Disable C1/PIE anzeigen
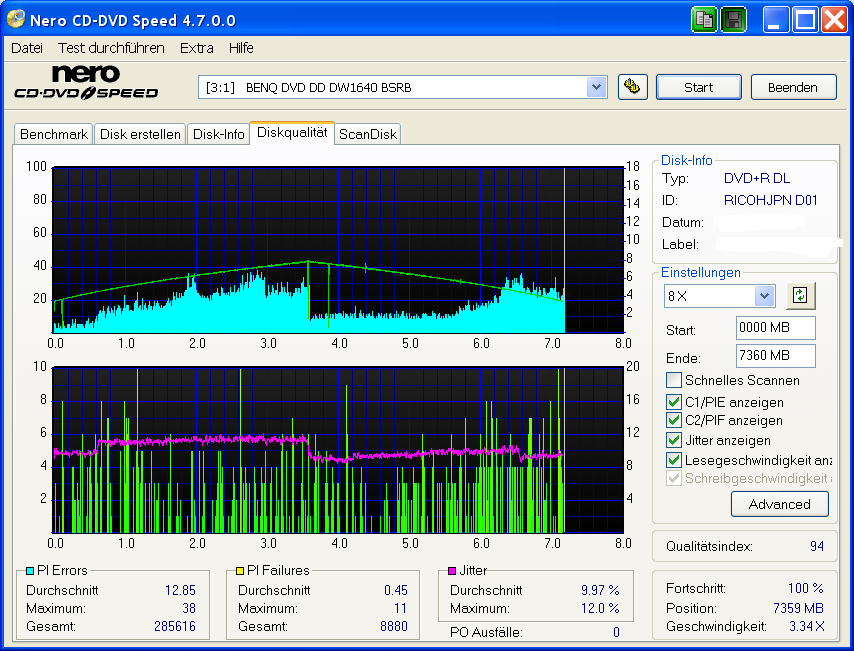The width and height of the screenshot is (854, 651). click(673, 400)
